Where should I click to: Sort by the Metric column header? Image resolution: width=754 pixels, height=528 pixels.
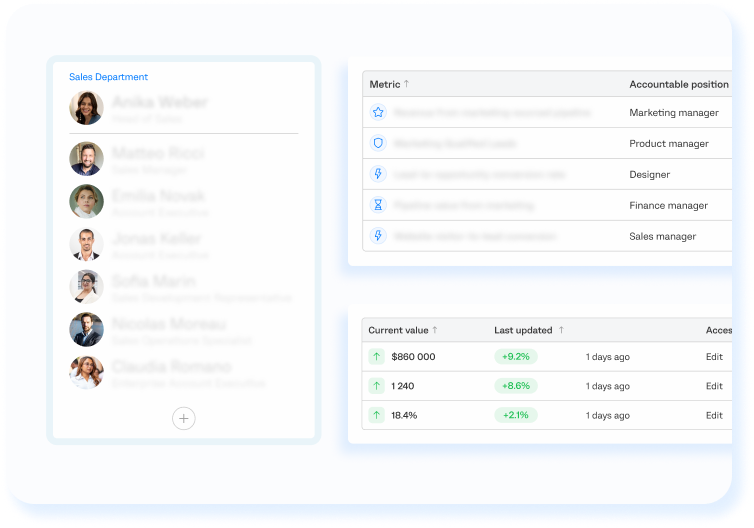389,84
